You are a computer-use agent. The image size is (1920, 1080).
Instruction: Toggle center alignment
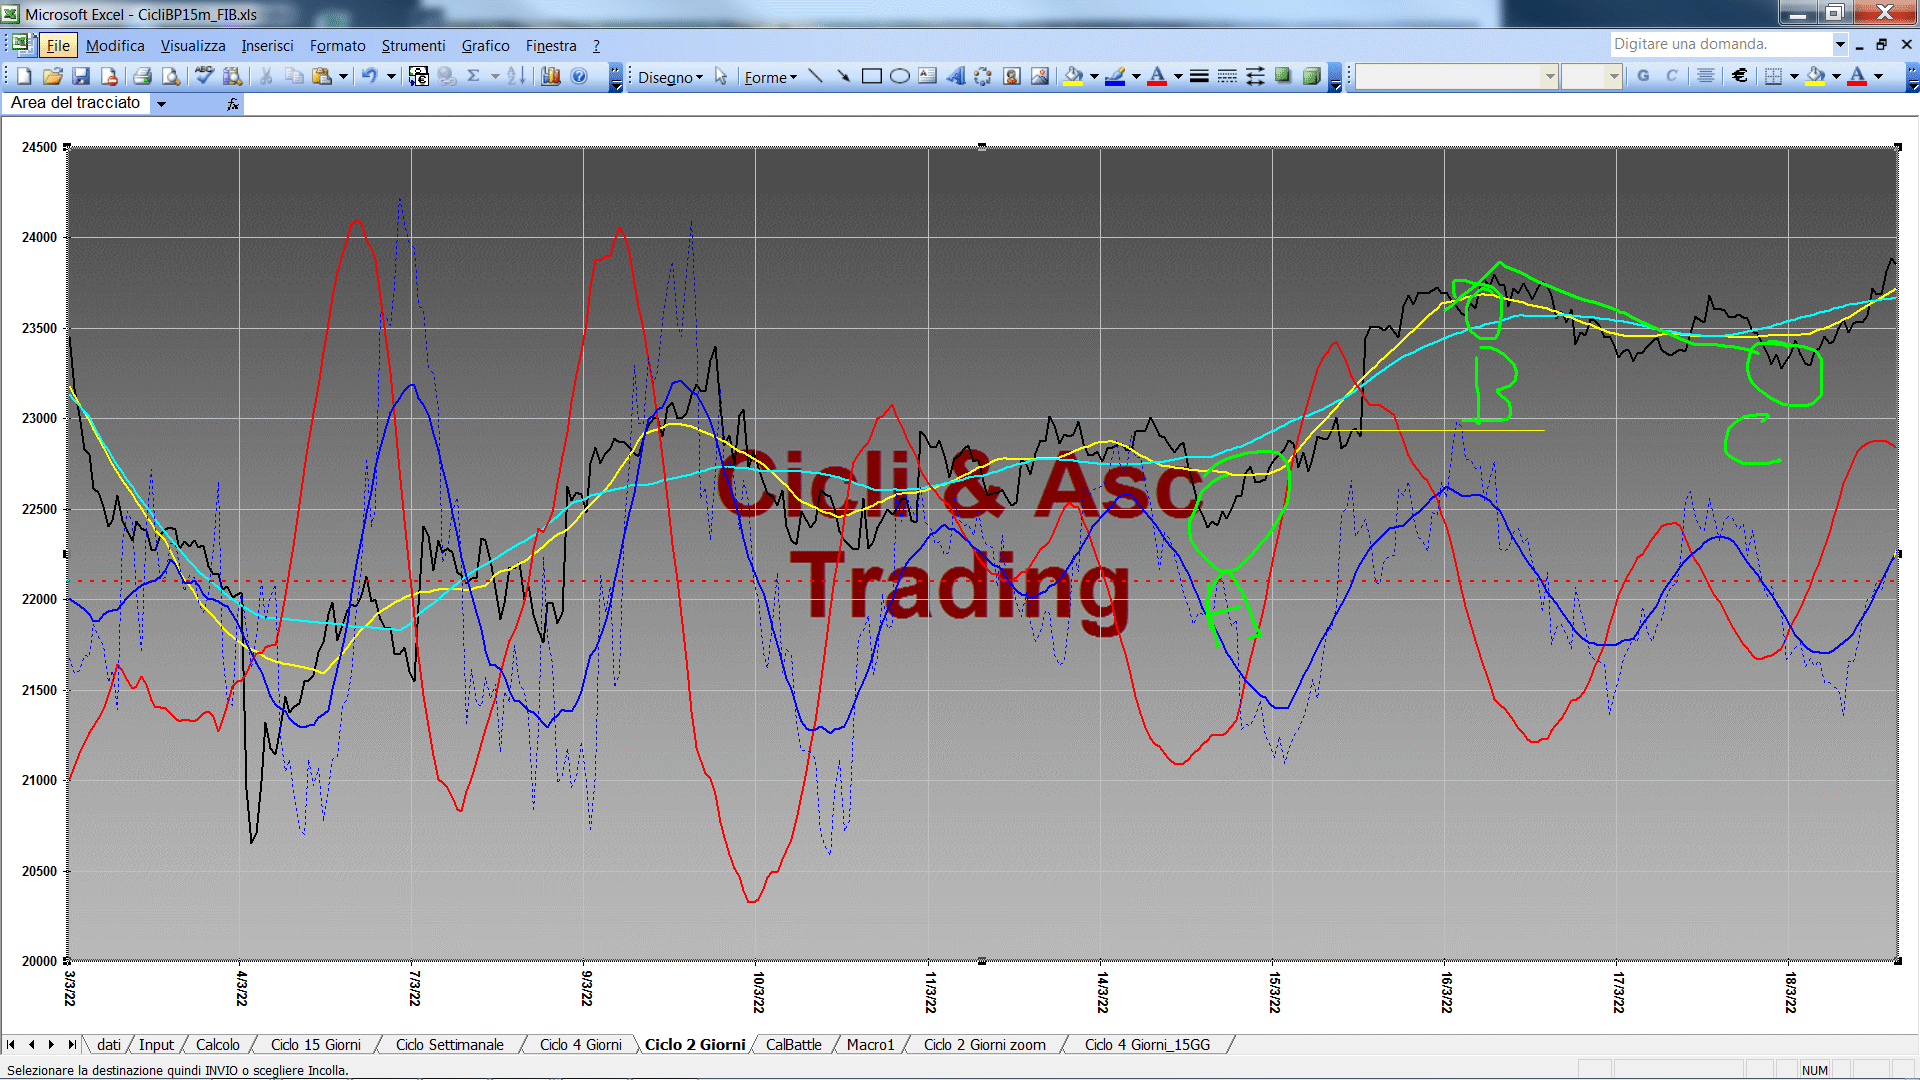point(1706,76)
